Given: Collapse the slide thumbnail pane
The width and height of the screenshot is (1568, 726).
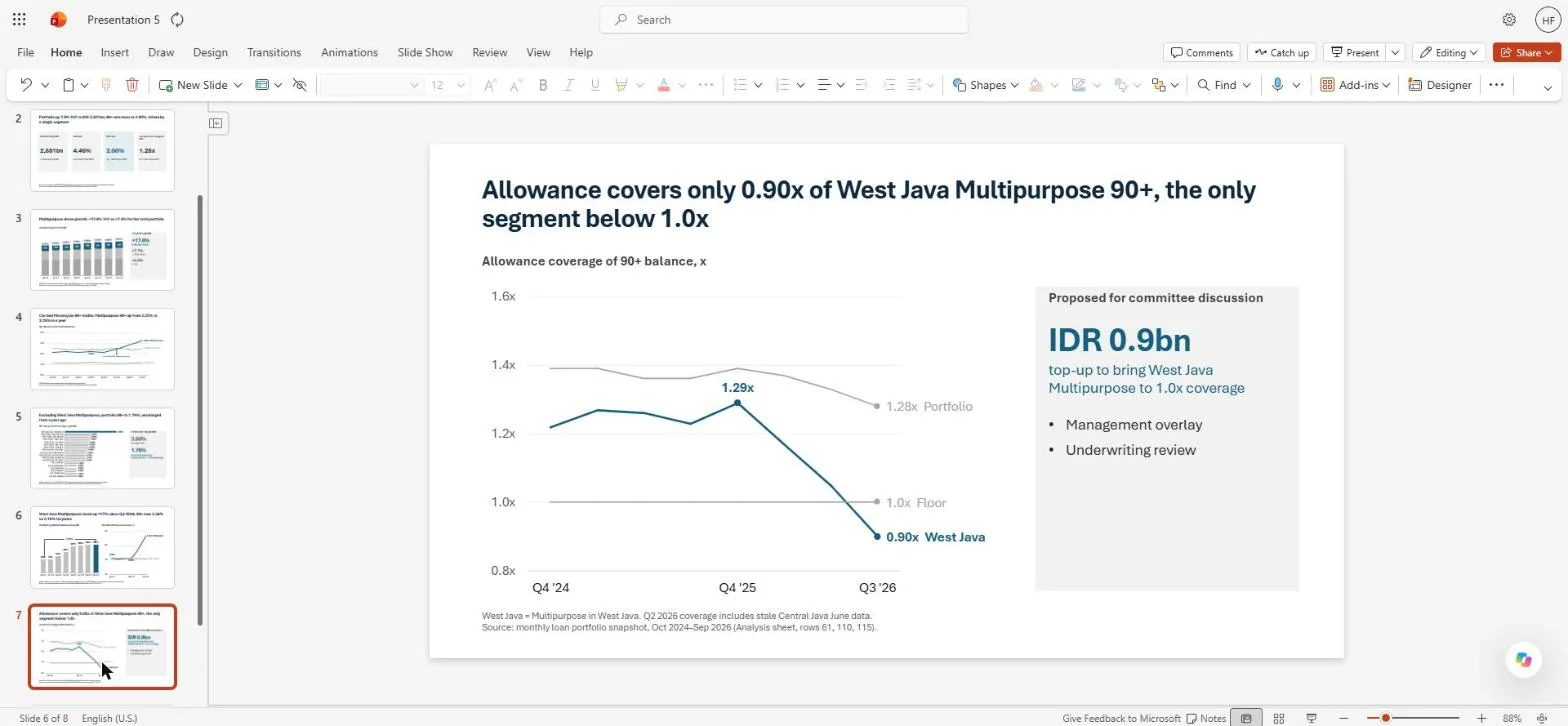Looking at the screenshot, I should click(216, 123).
